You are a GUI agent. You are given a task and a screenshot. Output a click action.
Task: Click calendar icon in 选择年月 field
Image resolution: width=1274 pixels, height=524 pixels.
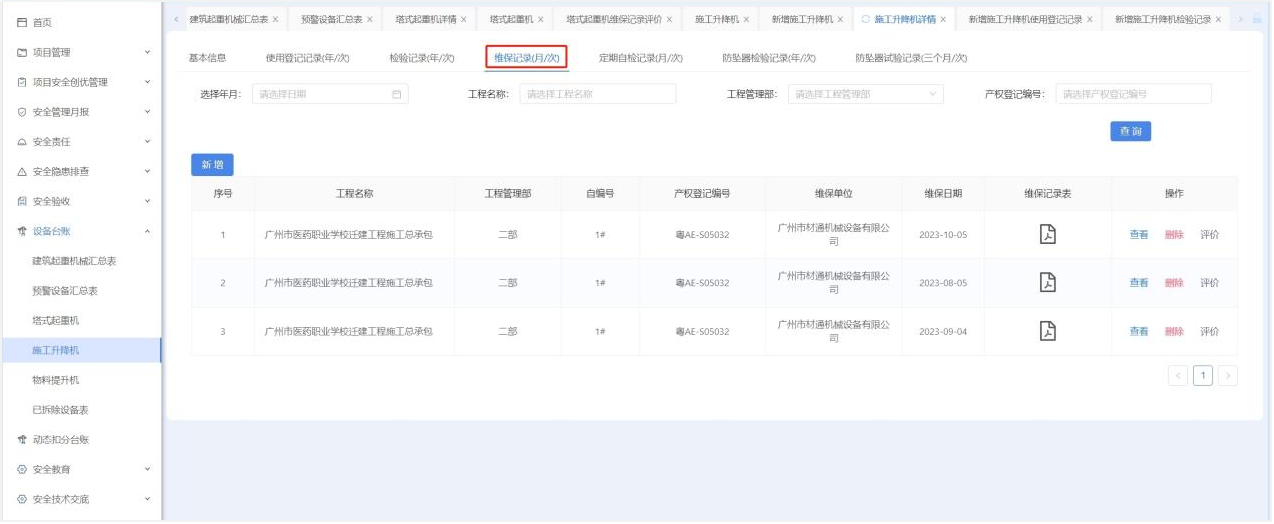click(396, 94)
